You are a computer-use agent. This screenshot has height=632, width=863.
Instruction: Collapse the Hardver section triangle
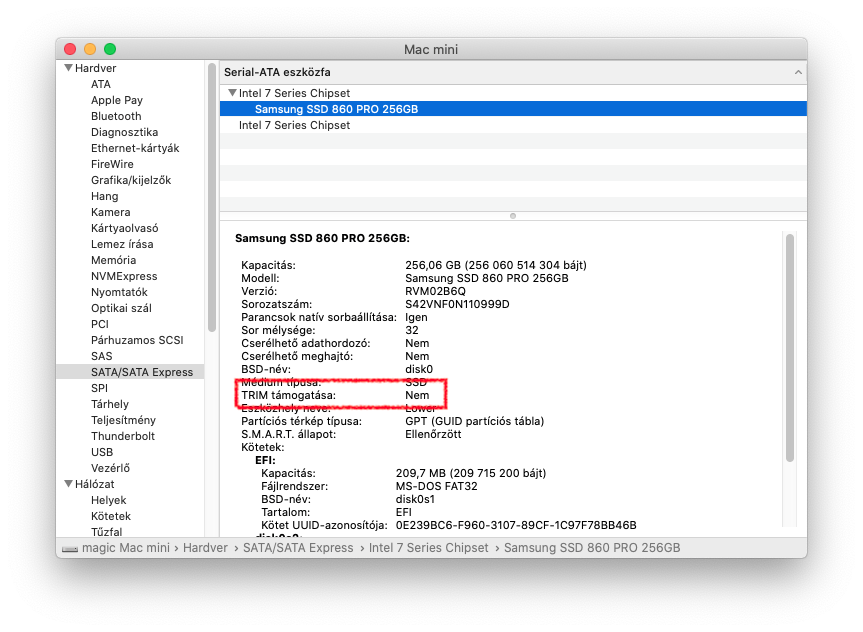(x=69, y=68)
